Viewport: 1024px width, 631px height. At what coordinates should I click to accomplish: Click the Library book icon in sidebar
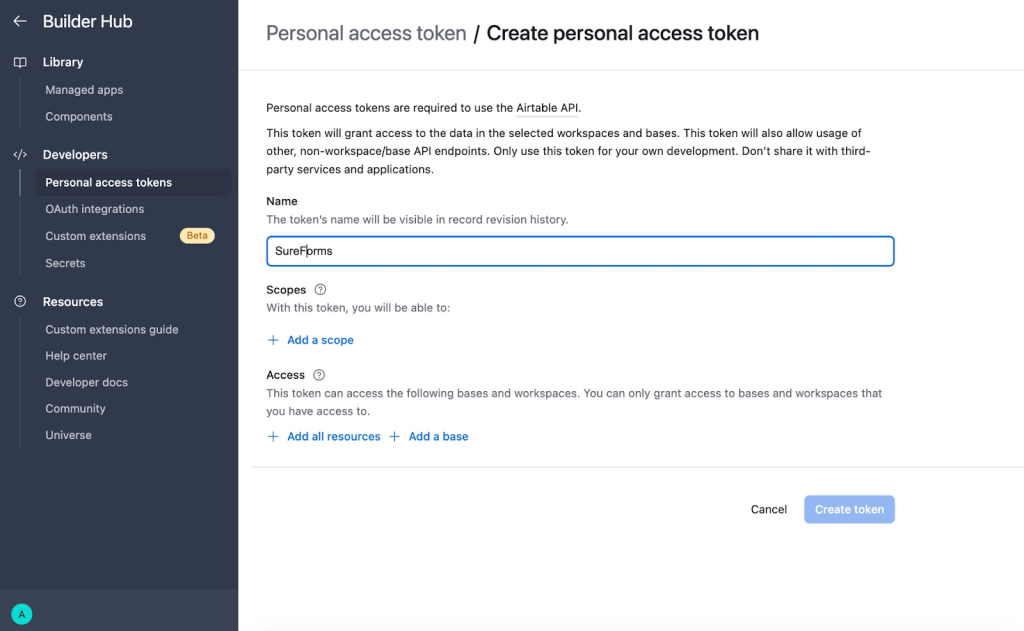(22, 61)
